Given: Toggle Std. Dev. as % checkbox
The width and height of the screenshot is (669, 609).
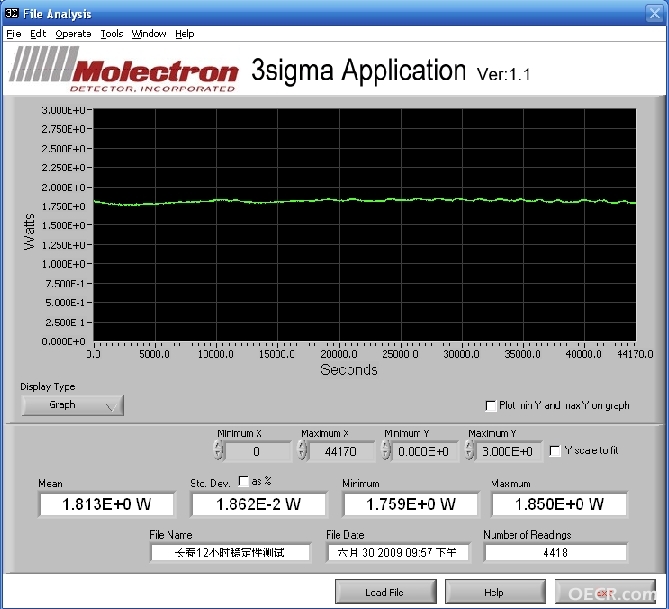Looking at the screenshot, I should [x=243, y=481].
